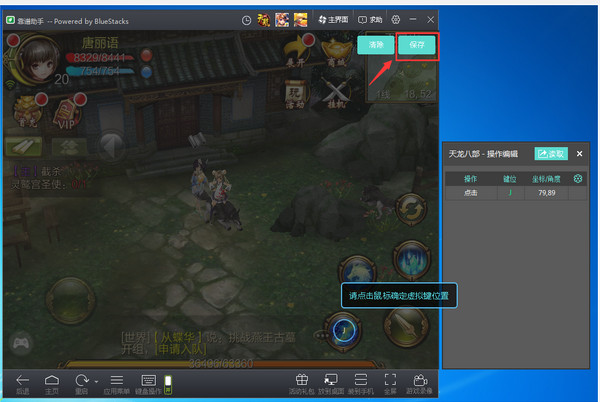The image size is (600, 402).
Task: Open the 首充 first recharge icon
Action: click(28, 111)
